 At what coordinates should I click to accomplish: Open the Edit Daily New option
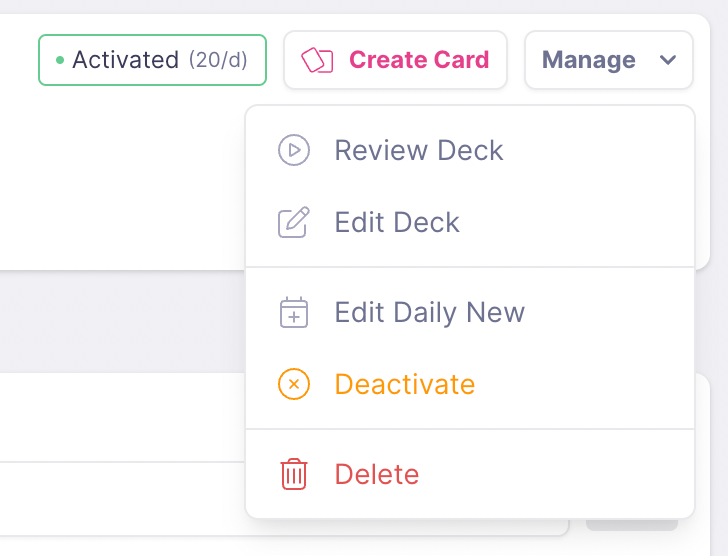[x=429, y=313]
